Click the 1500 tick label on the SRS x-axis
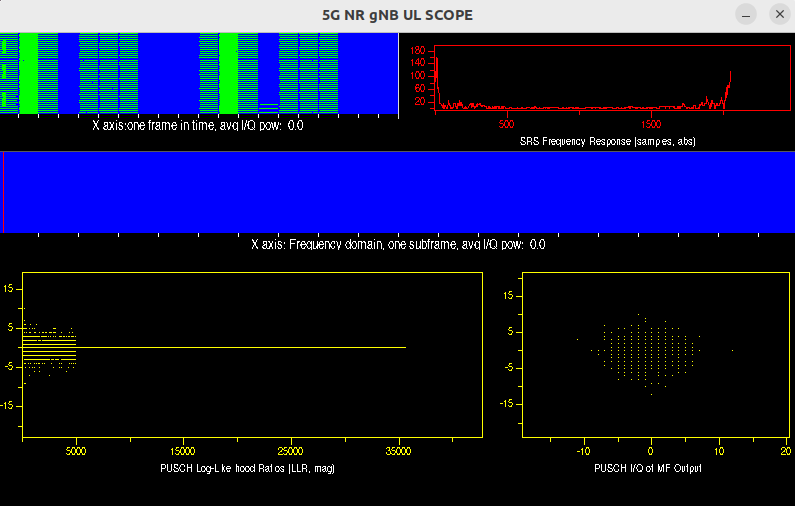This screenshot has width=795, height=506. click(651, 125)
